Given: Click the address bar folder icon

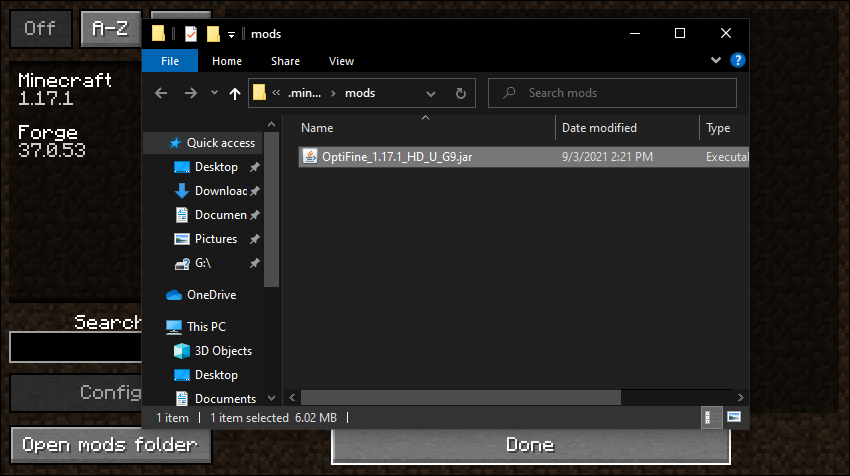Looking at the screenshot, I should tap(260, 93).
